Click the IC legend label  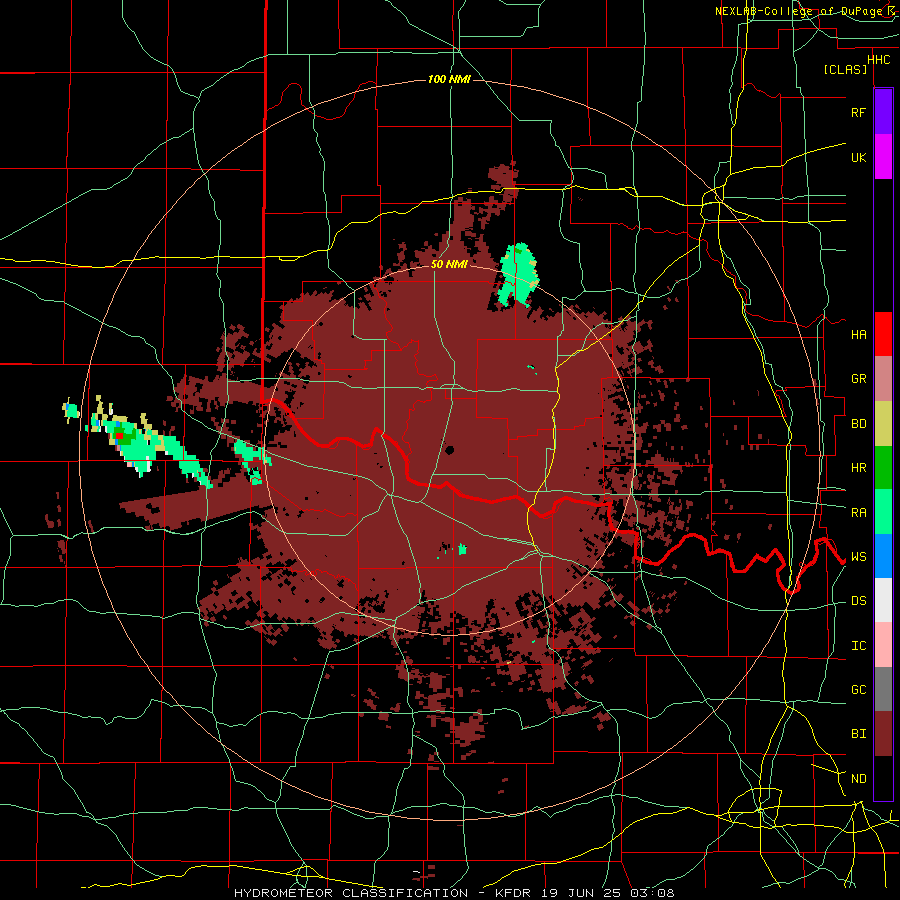tap(858, 646)
